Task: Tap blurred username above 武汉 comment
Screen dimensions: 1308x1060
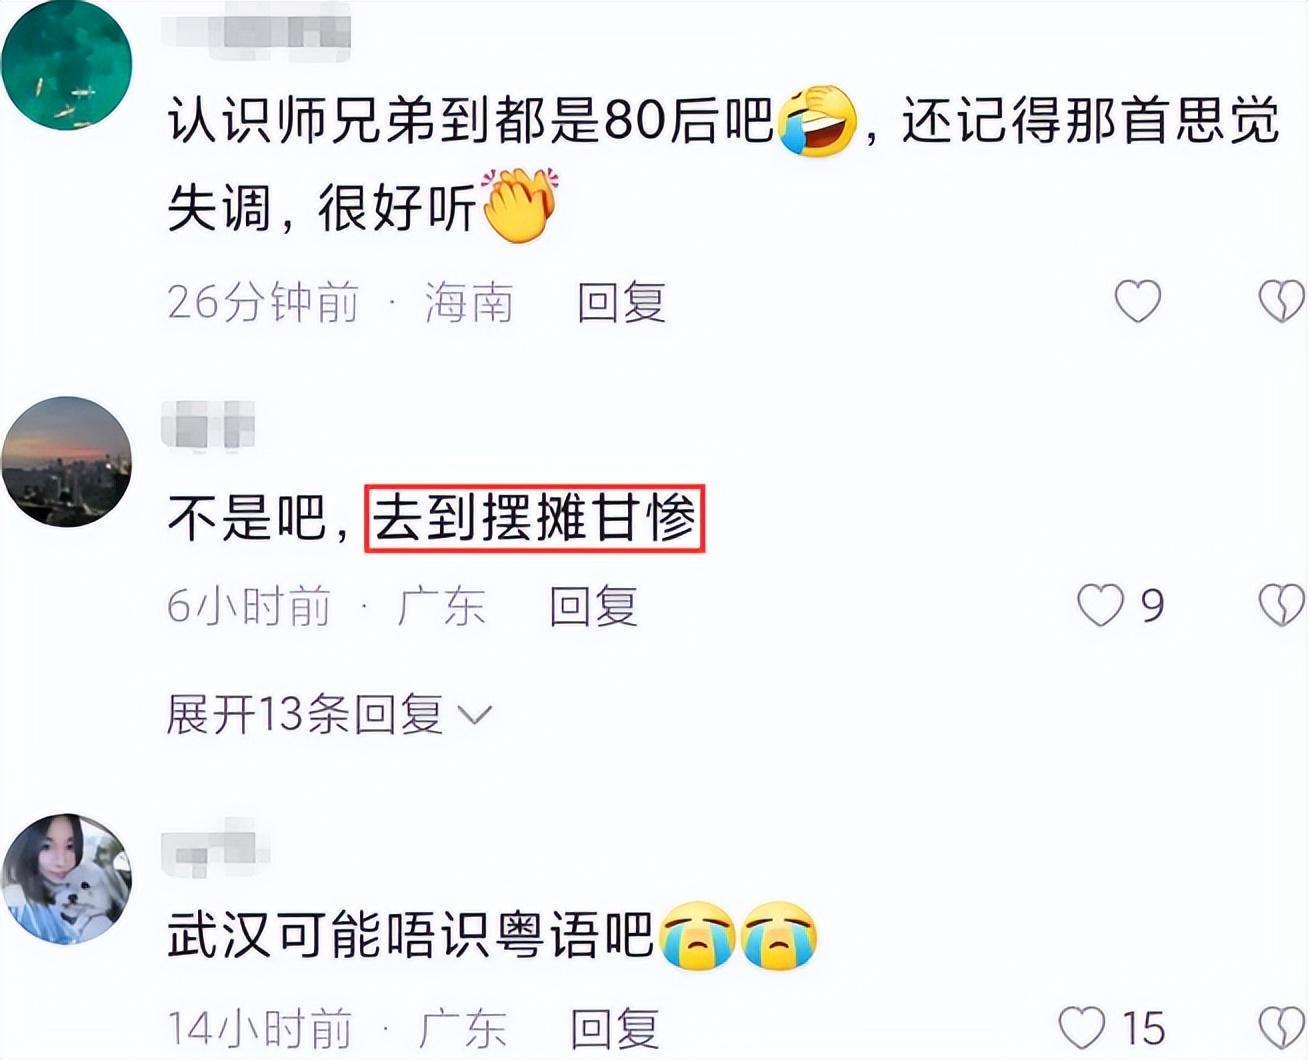Action: (217, 843)
